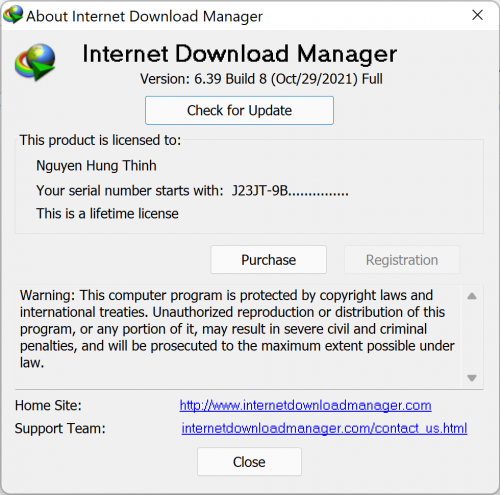The width and height of the screenshot is (500, 495).
Task: Click the Internet Download Manager heading
Action: coord(239,54)
